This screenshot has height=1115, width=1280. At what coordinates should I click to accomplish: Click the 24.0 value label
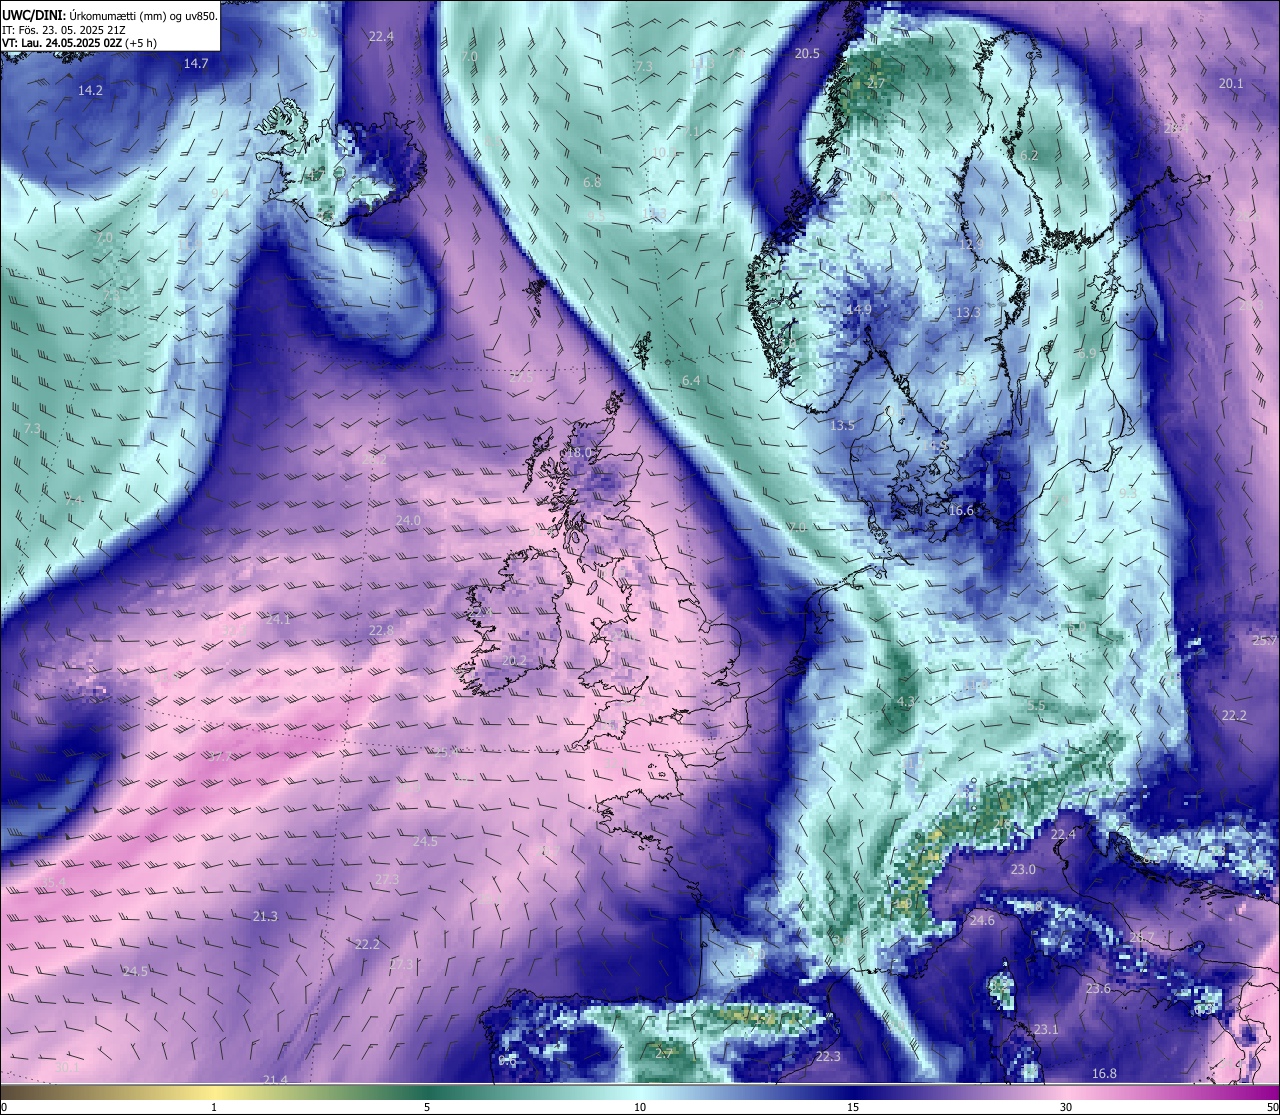coord(408,521)
